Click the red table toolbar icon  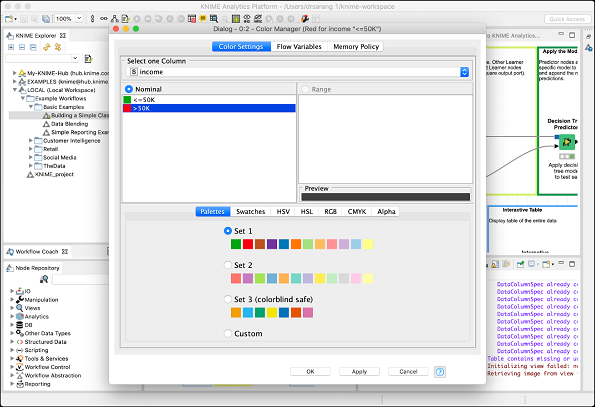(x=192, y=19)
